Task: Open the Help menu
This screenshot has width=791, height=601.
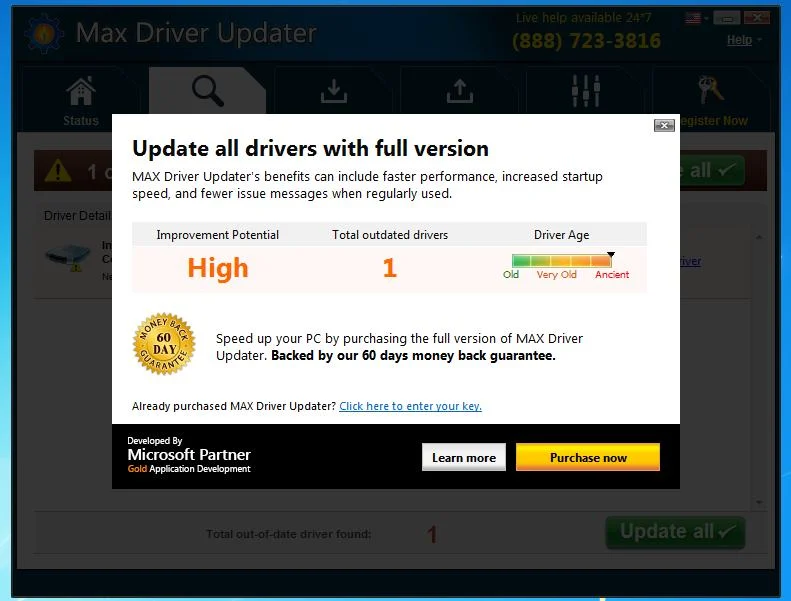Action: [743, 40]
